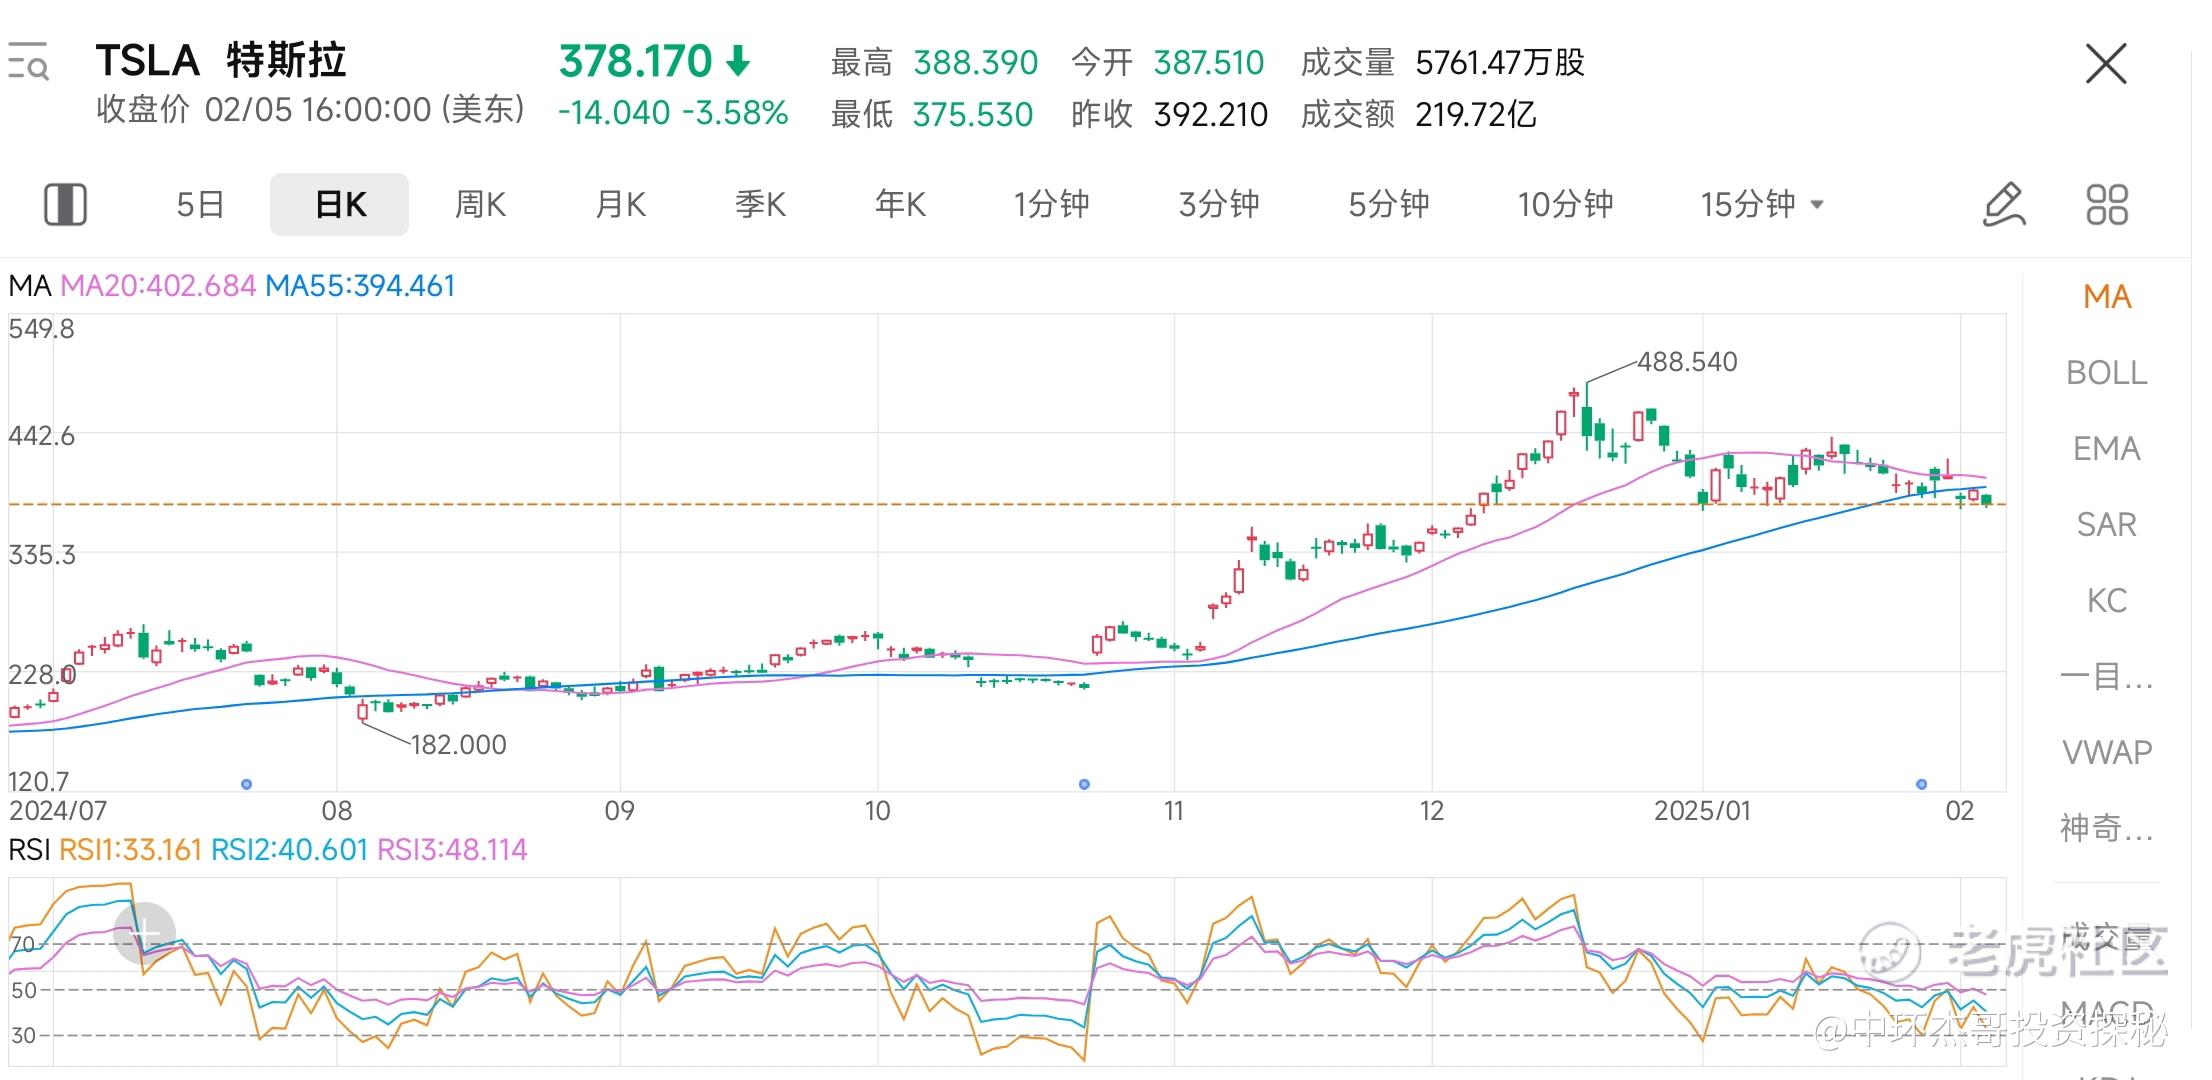Select the 1分钟 interval
2212x1080 pixels.
point(1051,204)
